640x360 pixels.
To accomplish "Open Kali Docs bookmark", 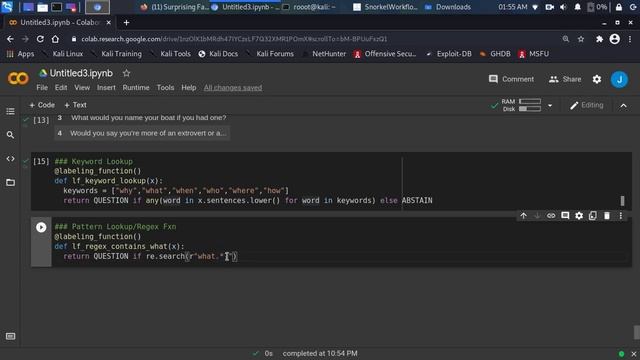I will click(218, 54).
